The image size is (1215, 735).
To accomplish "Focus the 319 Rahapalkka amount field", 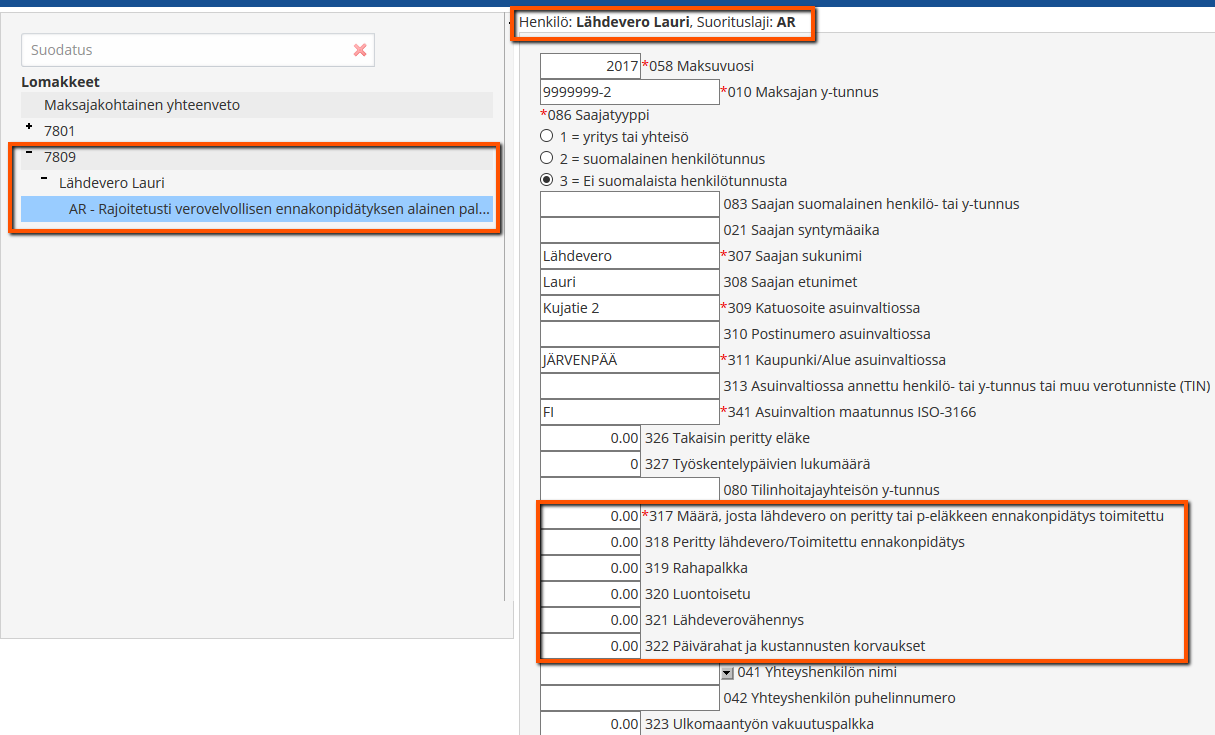I will (x=590, y=568).
